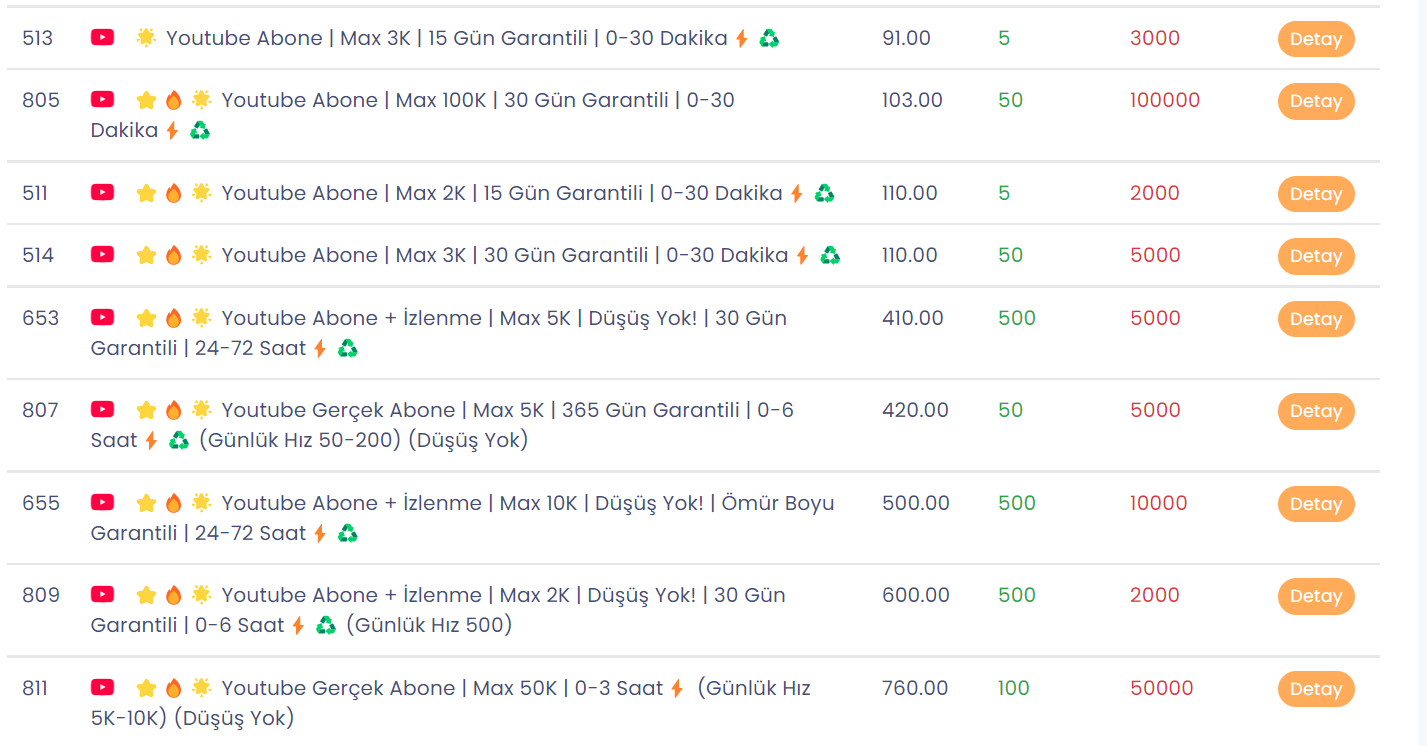Click the lightning bolt icon in row 511
Viewport: 1427px width, 746px height.
click(x=797, y=193)
